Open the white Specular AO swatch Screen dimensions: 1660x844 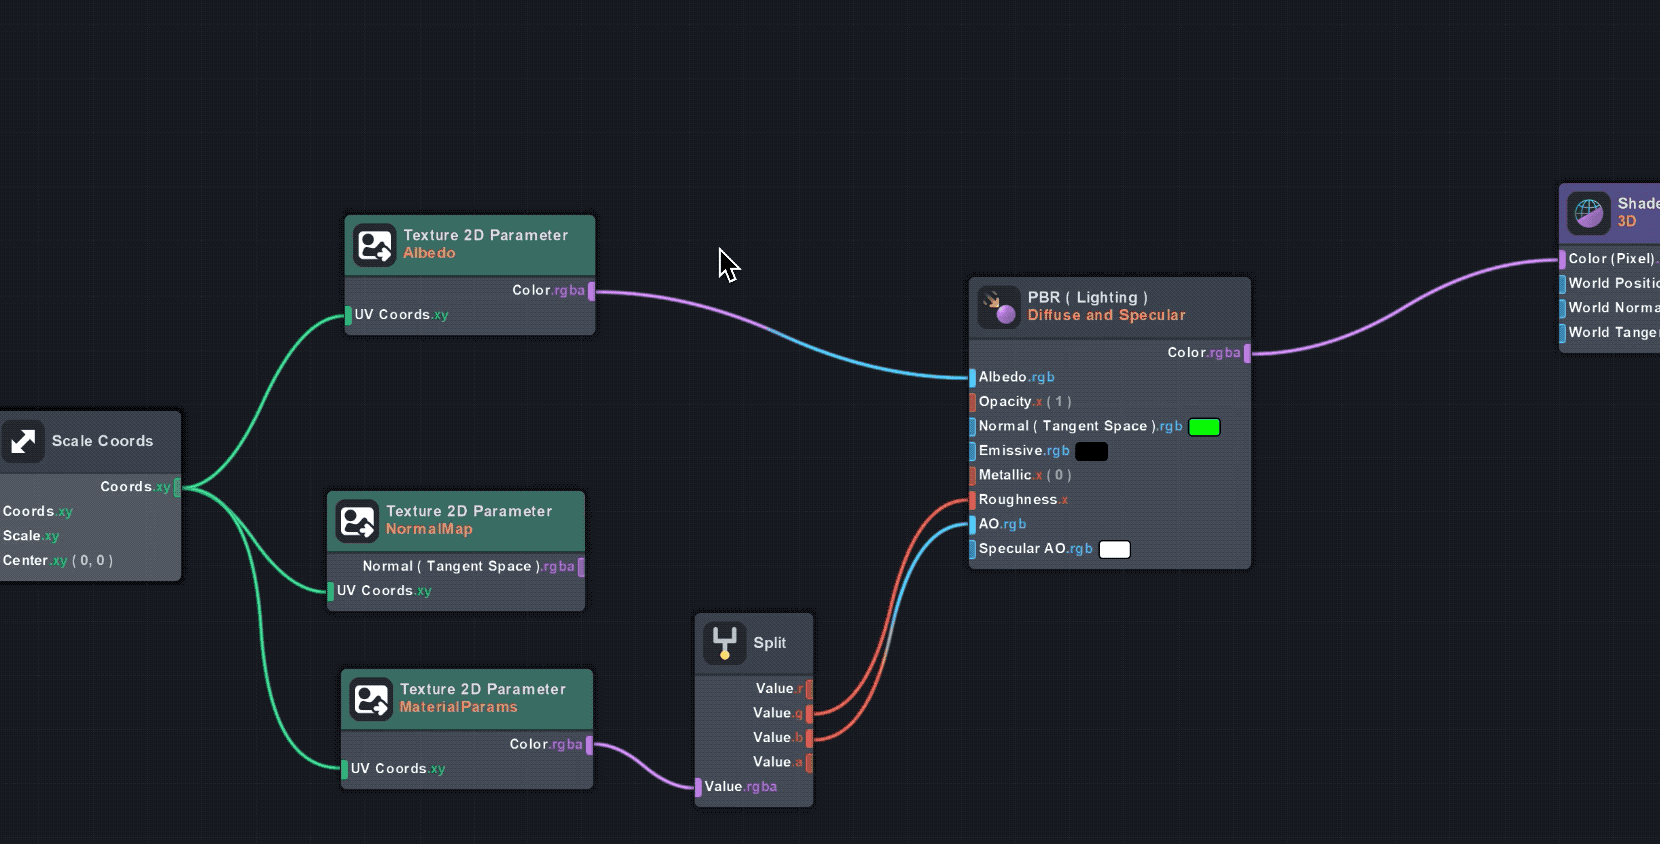1114,549
